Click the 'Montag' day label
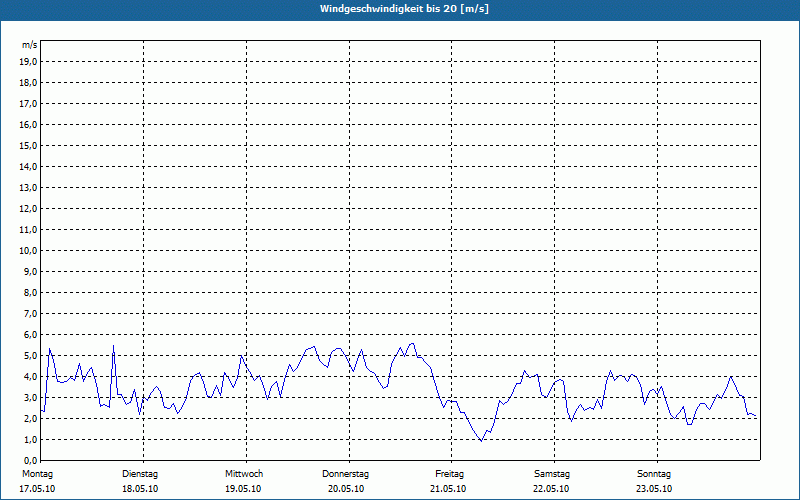The width and height of the screenshot is (800, 500). (37, 474)
